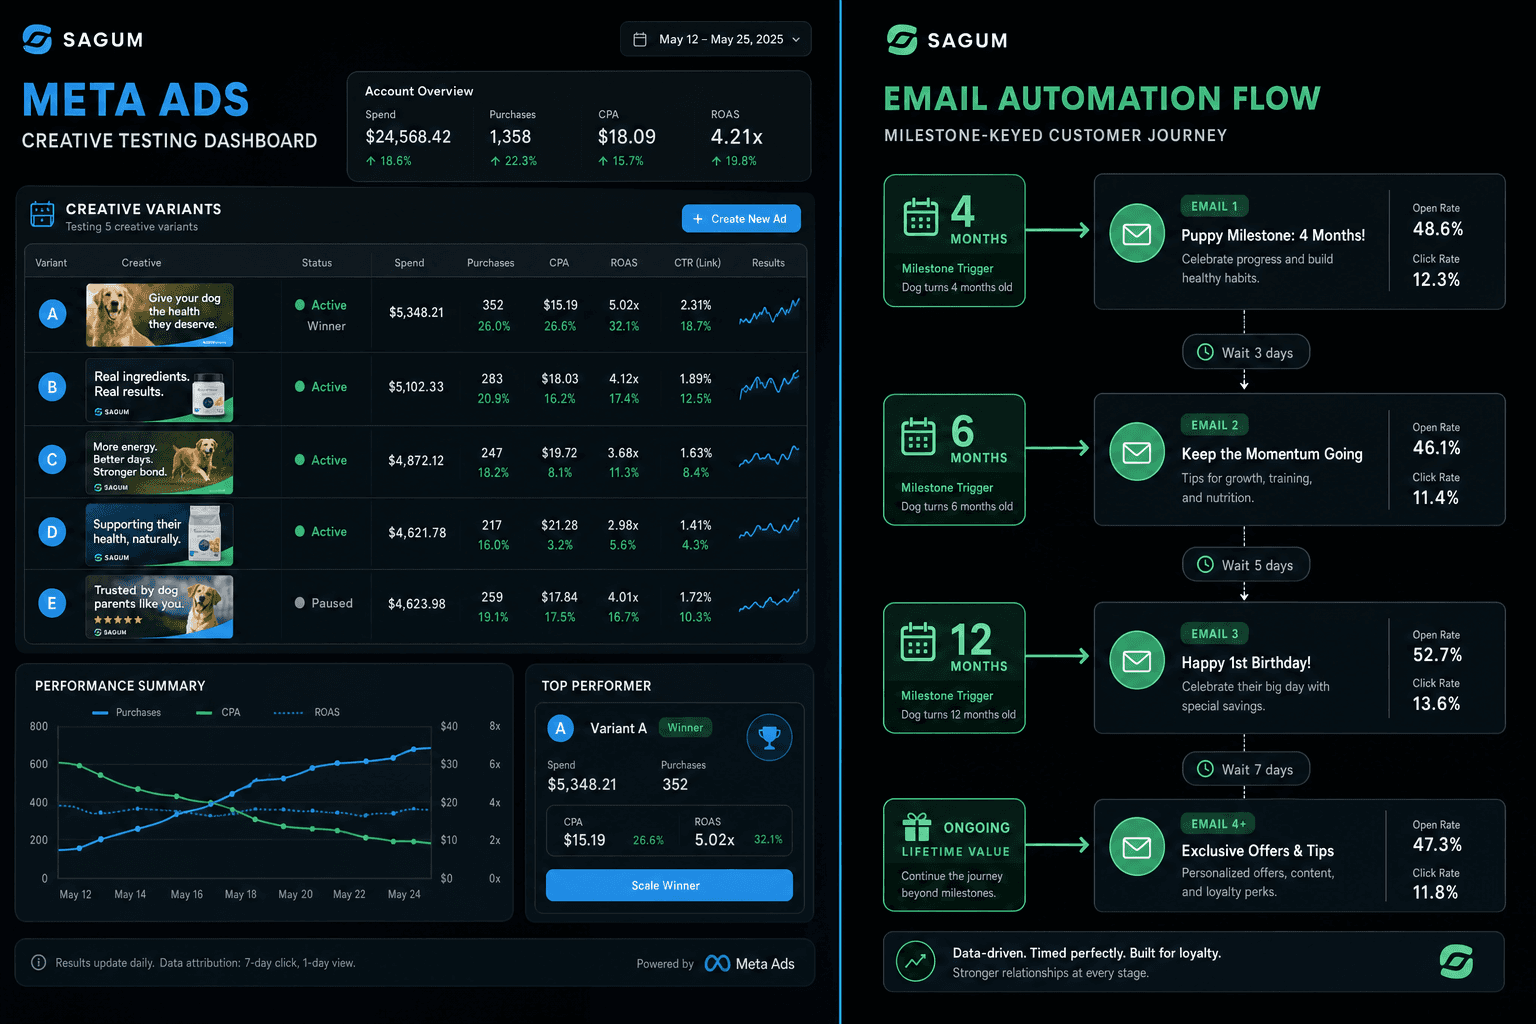Click the Creative Variants calendar icon
The width and height of the screenshot is (1536, 1024).
[x=42, y=214]
